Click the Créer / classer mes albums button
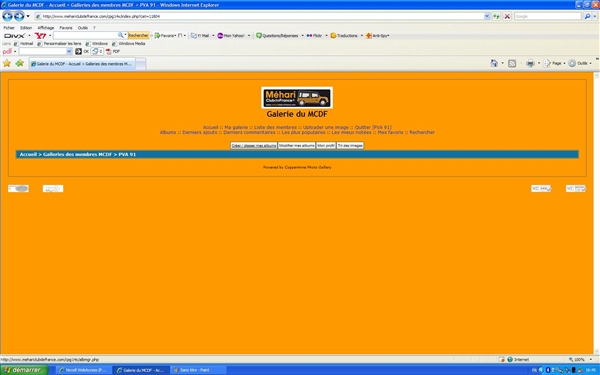The image size is (600, 375). click(x=254, y=146)
